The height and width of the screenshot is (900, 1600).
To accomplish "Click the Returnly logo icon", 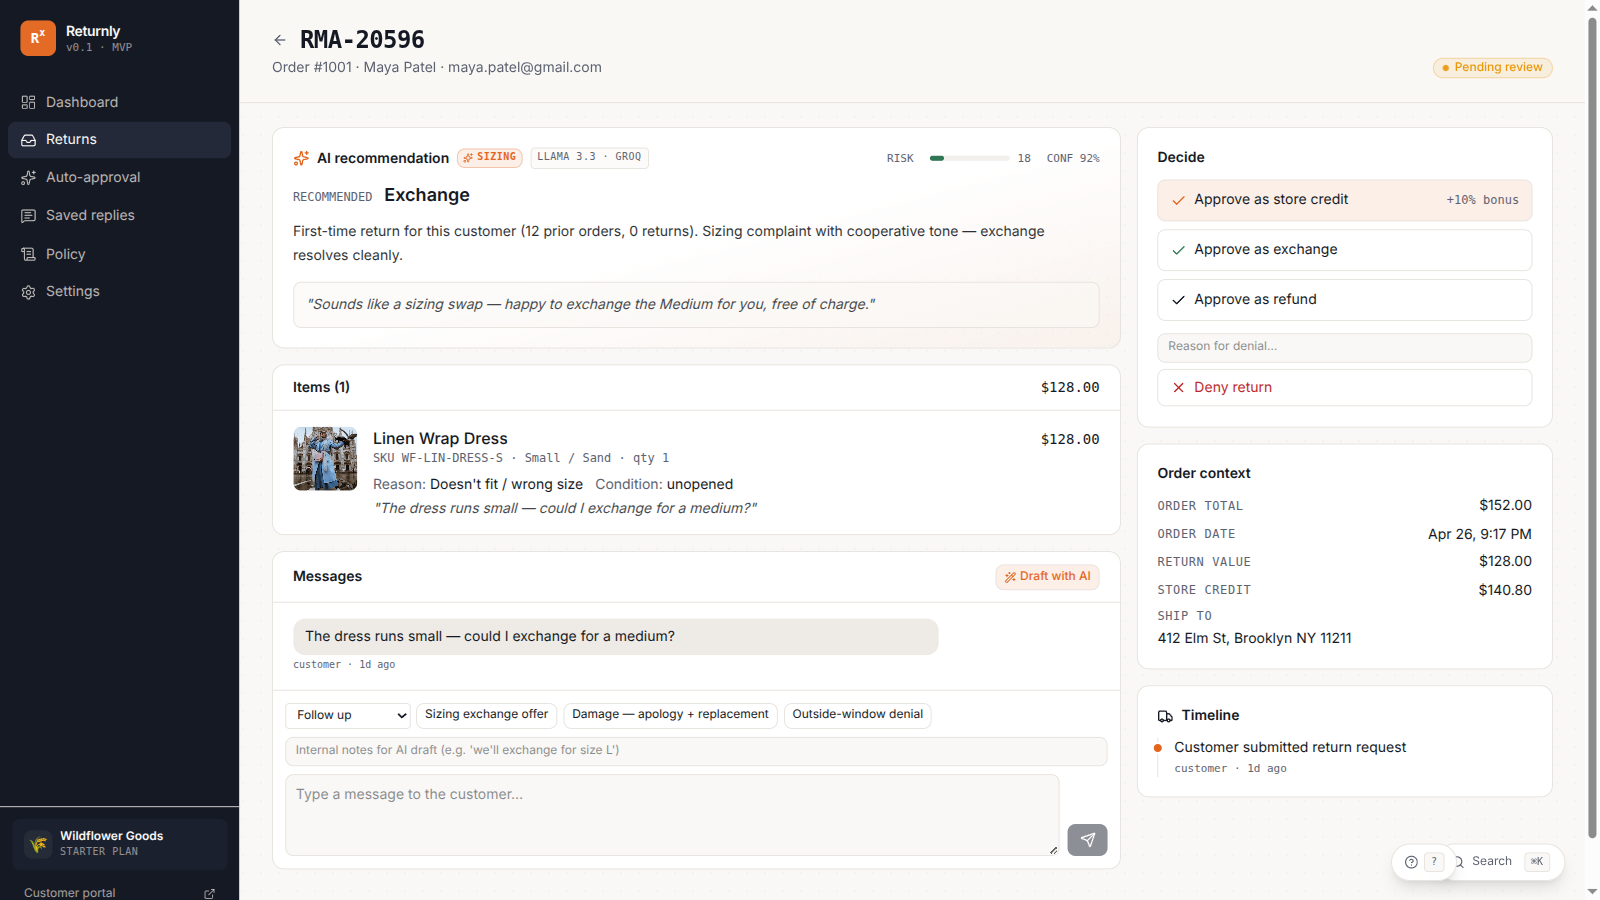I will (x=38, y=38).
